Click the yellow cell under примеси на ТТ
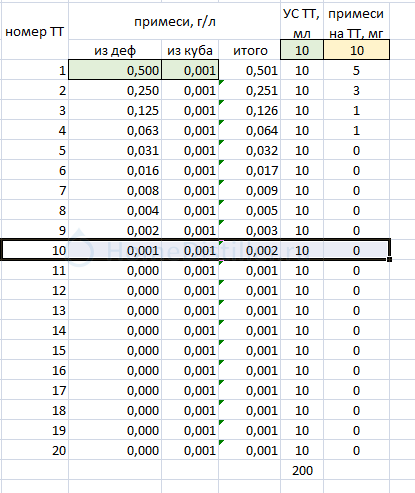 [x=356, y=50]
